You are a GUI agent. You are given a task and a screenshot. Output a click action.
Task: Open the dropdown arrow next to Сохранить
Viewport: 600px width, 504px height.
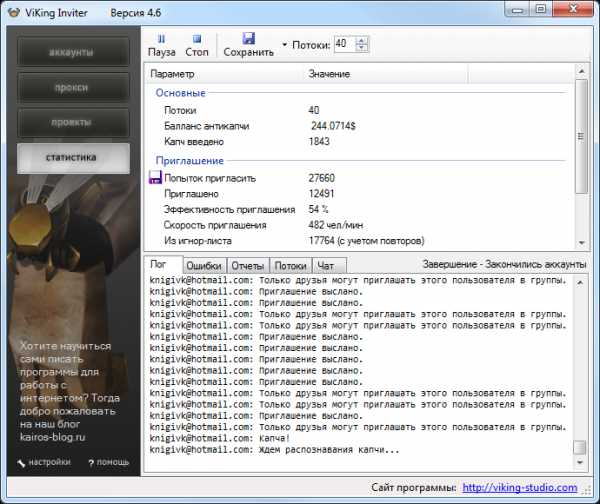click(284, 45)
